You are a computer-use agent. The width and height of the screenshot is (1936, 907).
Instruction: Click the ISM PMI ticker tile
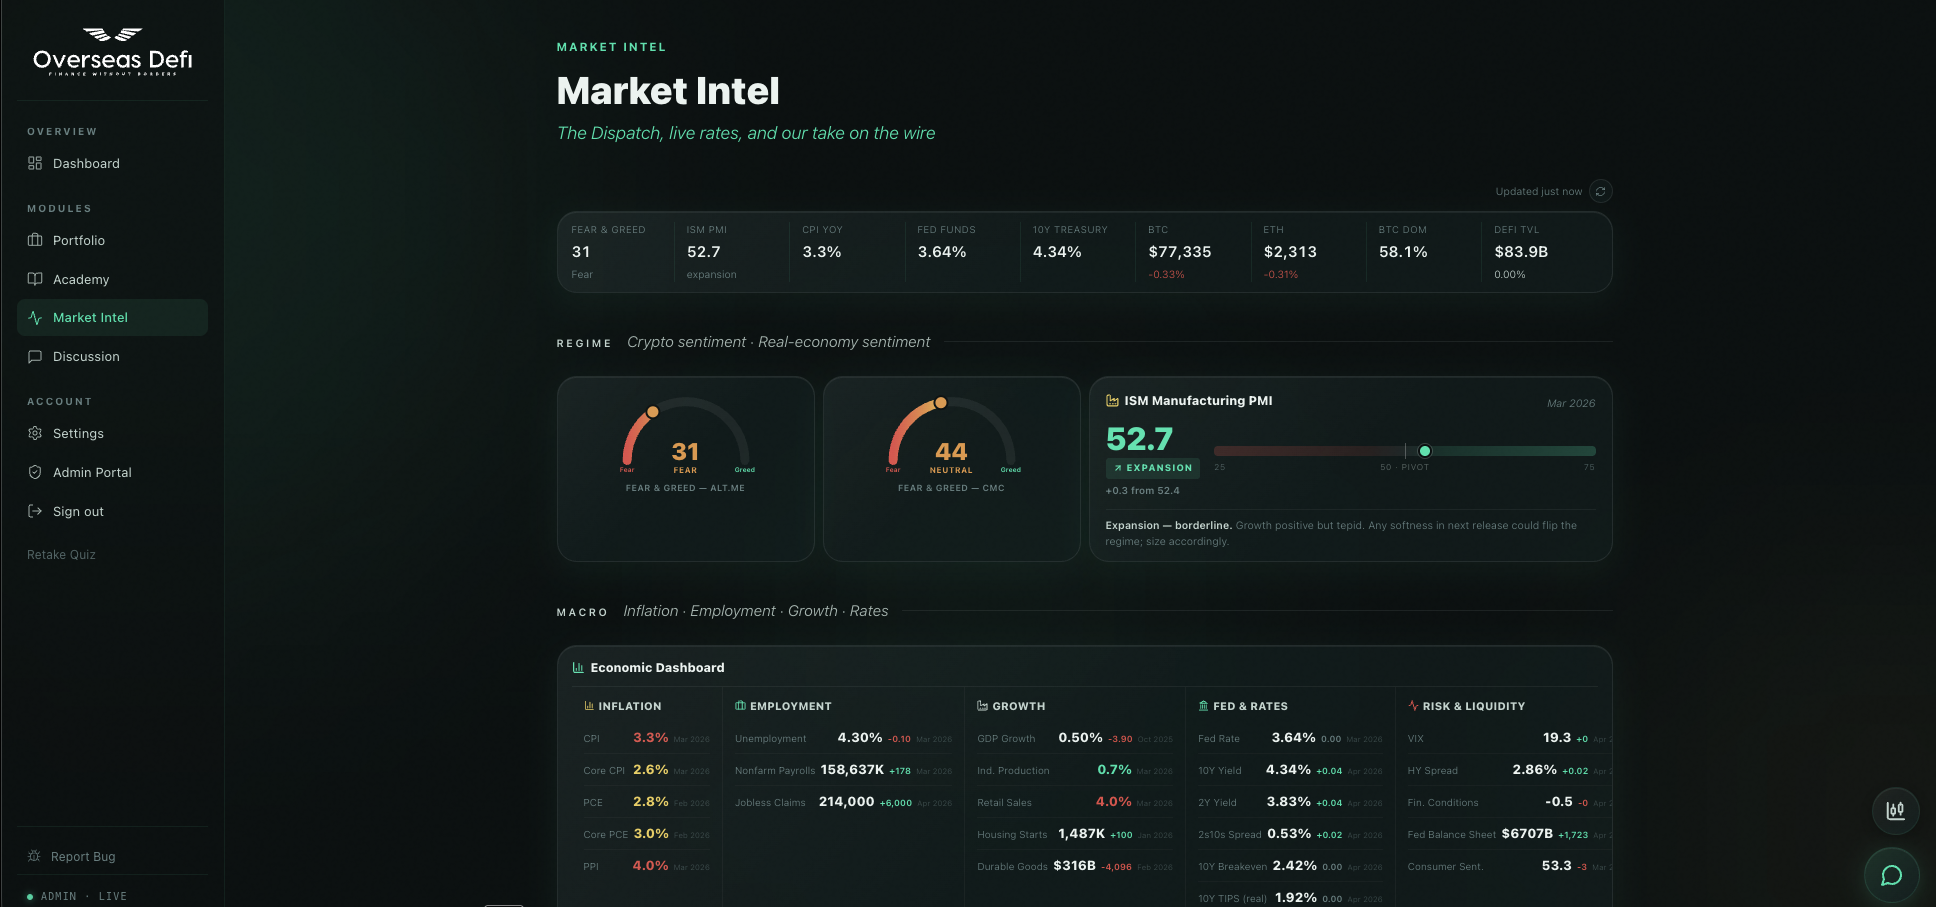(x=731, y=252)
